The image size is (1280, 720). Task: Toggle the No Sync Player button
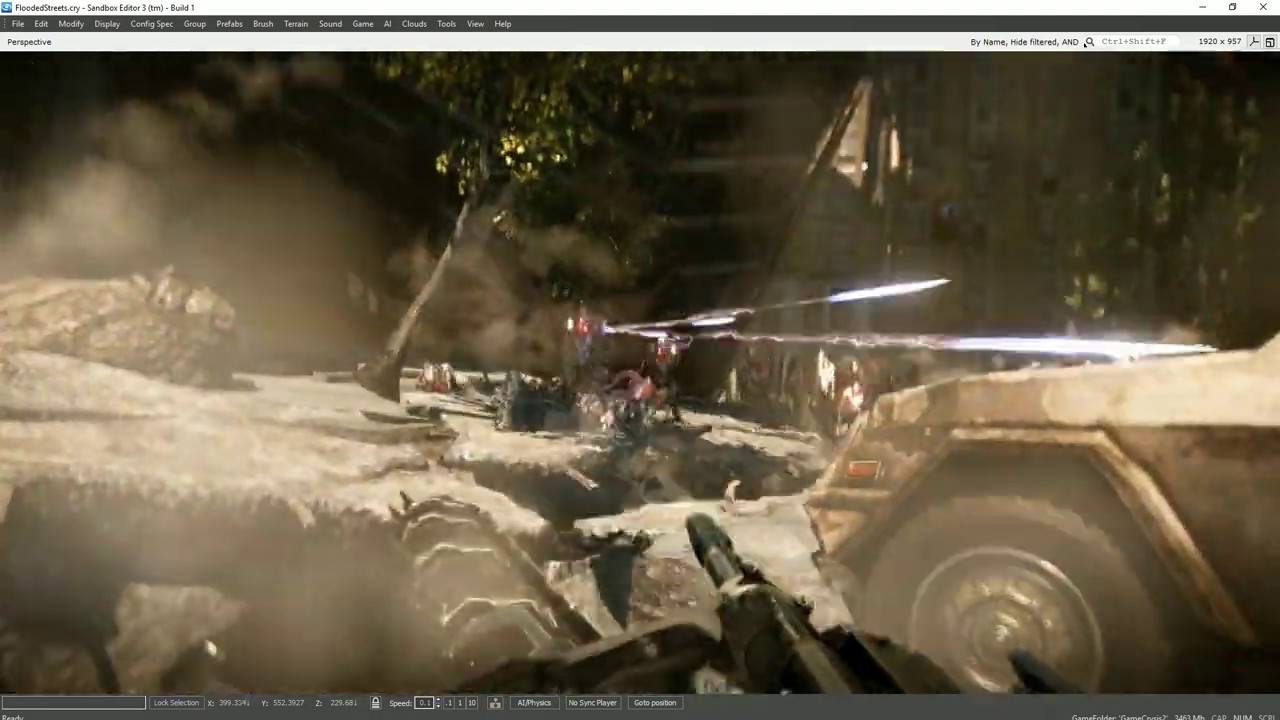[x=592, y=703]
